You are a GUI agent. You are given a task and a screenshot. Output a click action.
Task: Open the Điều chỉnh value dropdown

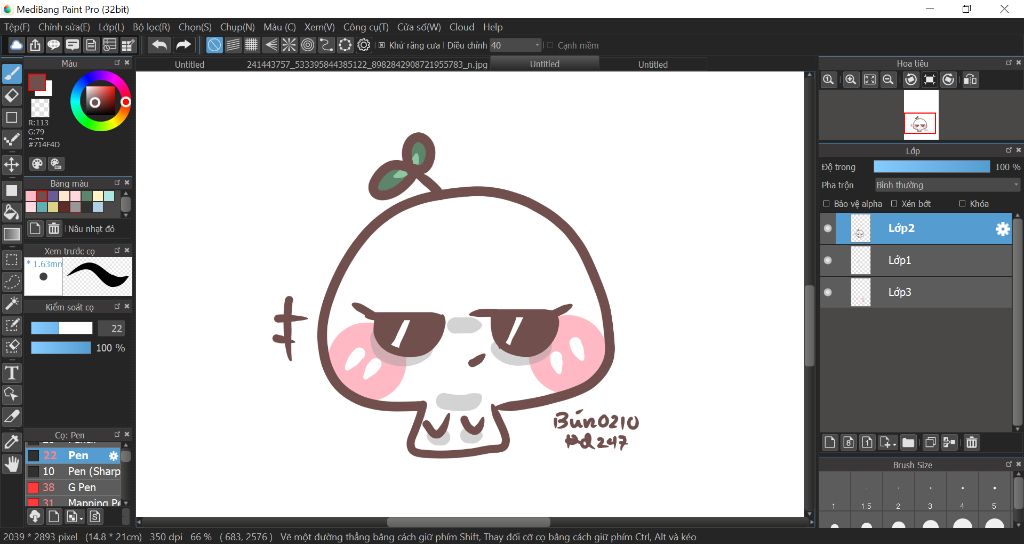click(516, 45)
